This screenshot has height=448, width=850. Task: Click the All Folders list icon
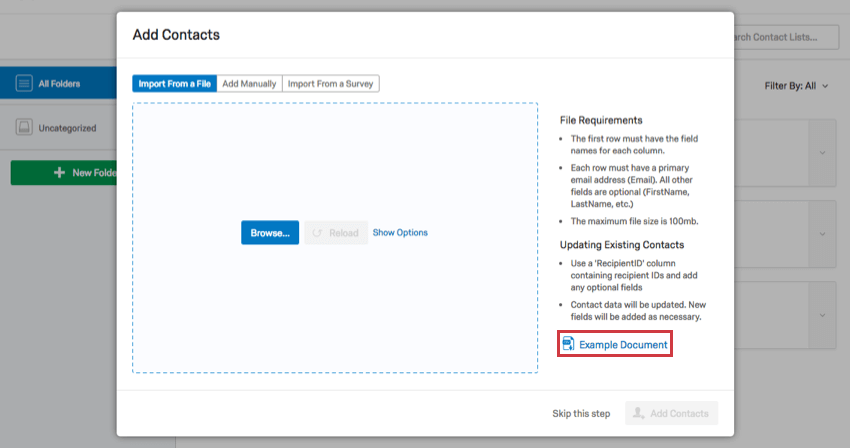(x=24, y=84)
